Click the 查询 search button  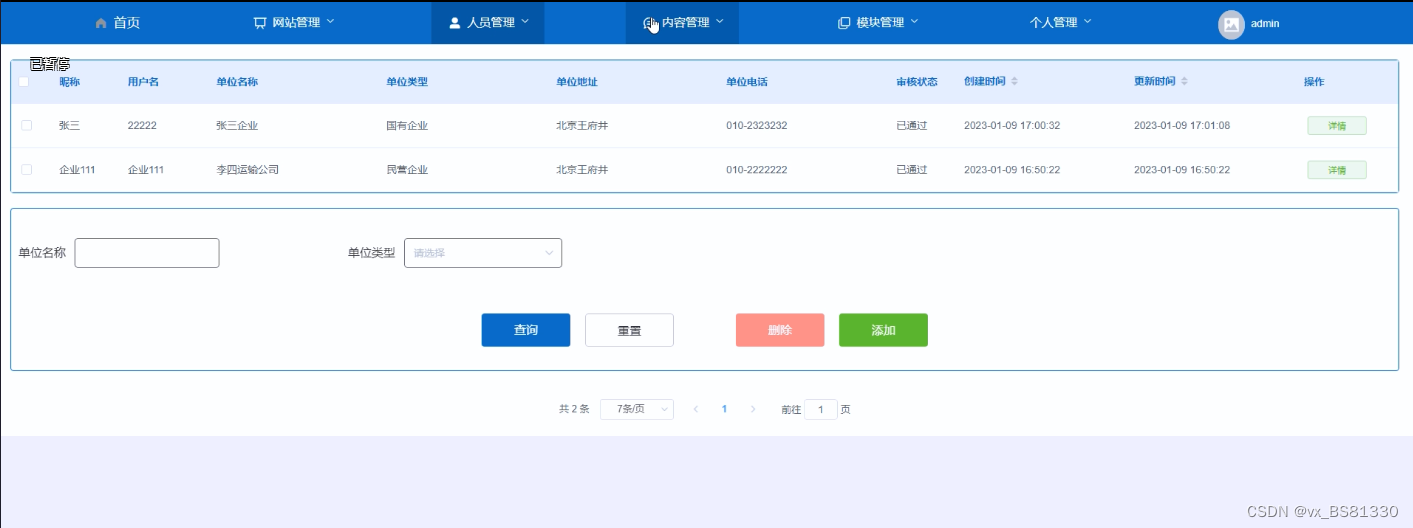click(526, 330)
